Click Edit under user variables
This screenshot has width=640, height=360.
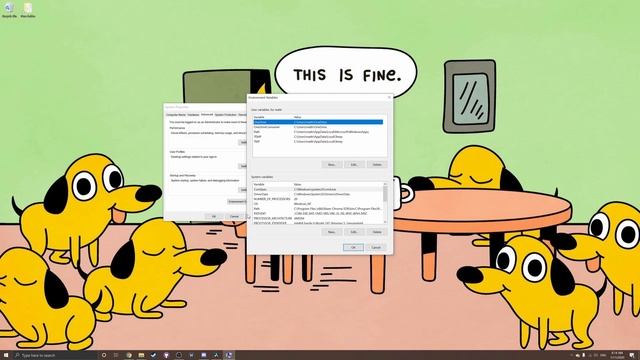click(x=354, y=164)
